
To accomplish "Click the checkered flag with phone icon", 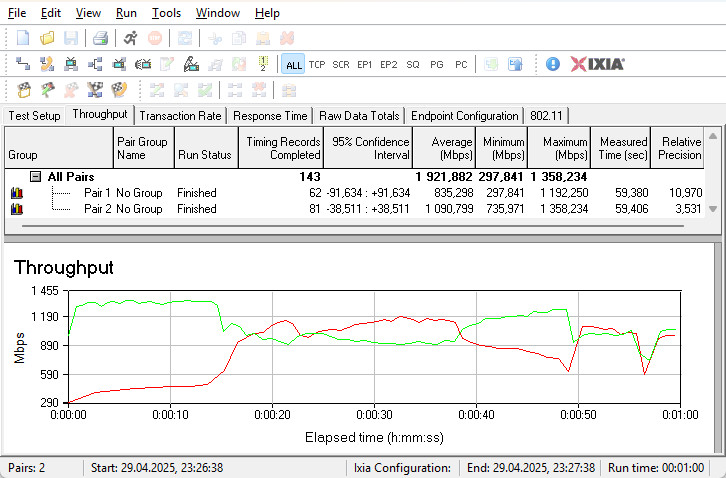I will coord(119,90).
